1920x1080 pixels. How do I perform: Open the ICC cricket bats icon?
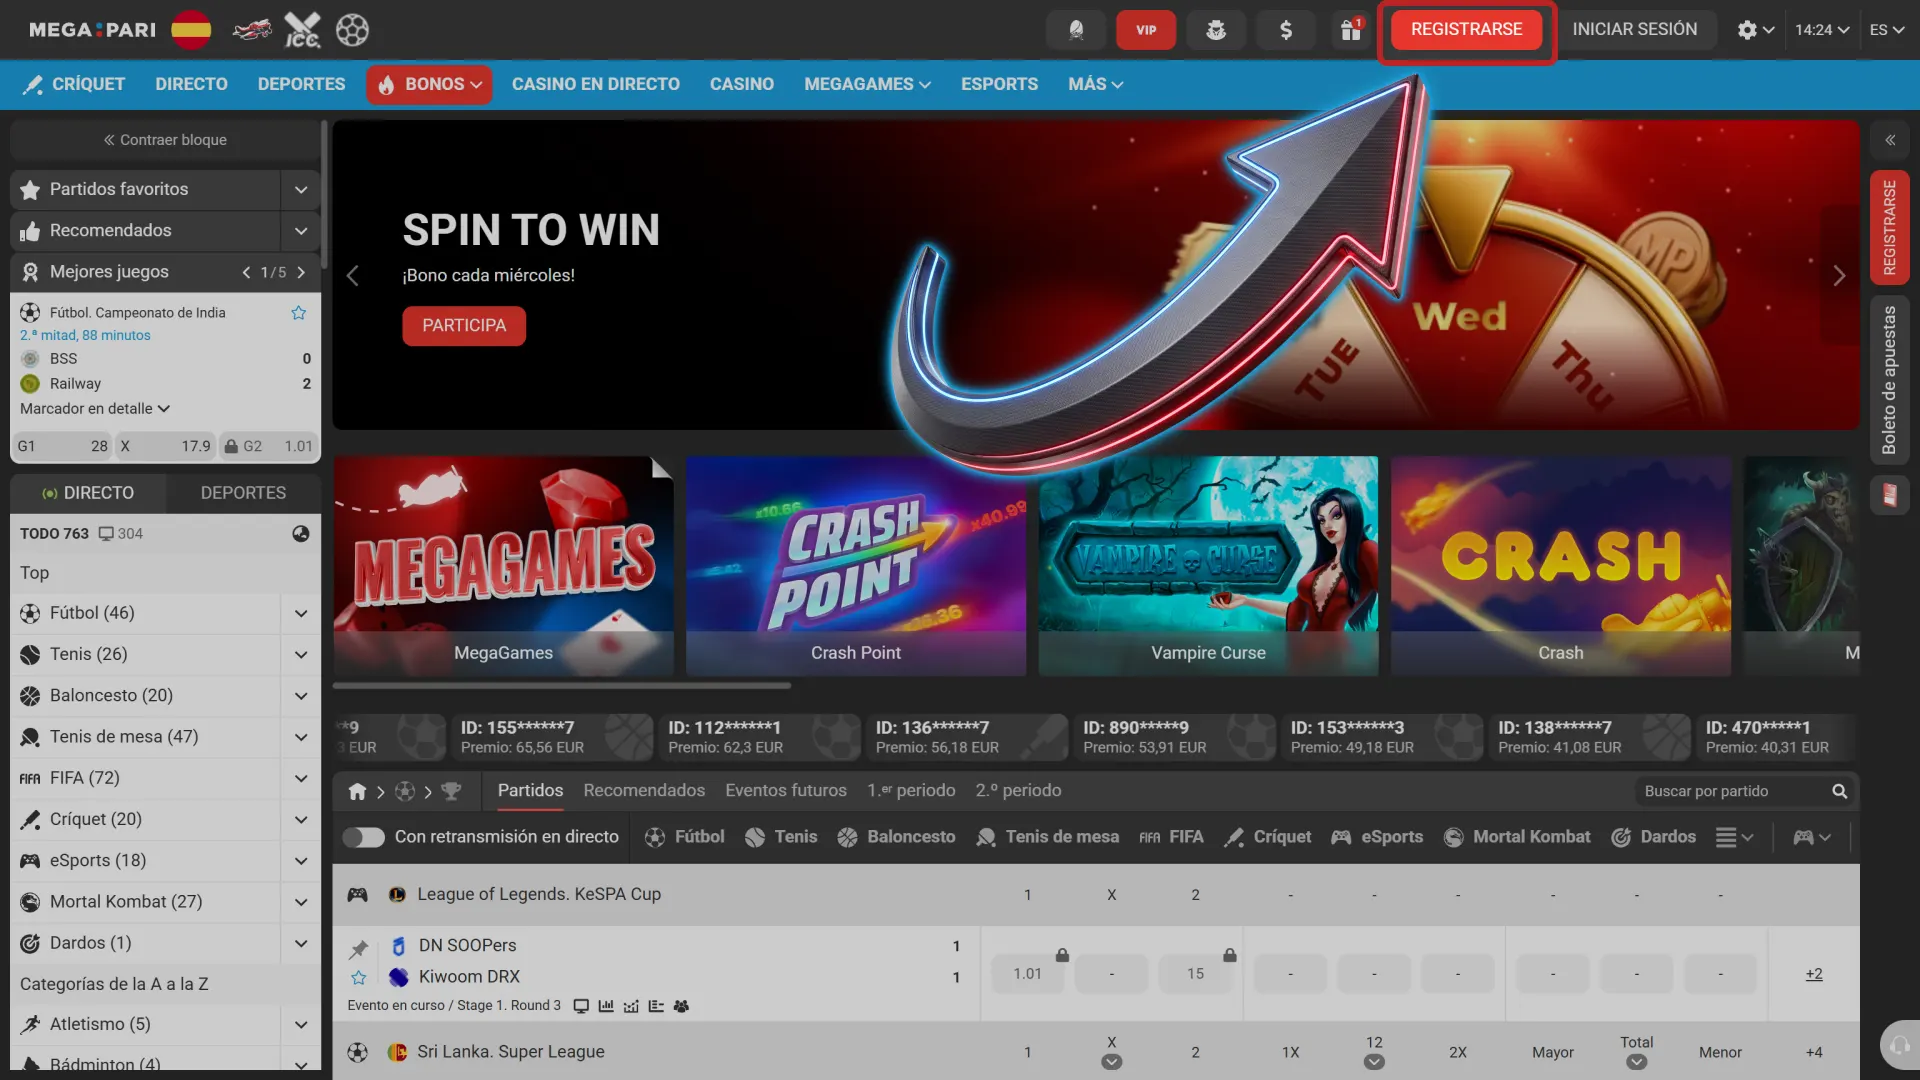pyautogui.click(x=302, y=30)
